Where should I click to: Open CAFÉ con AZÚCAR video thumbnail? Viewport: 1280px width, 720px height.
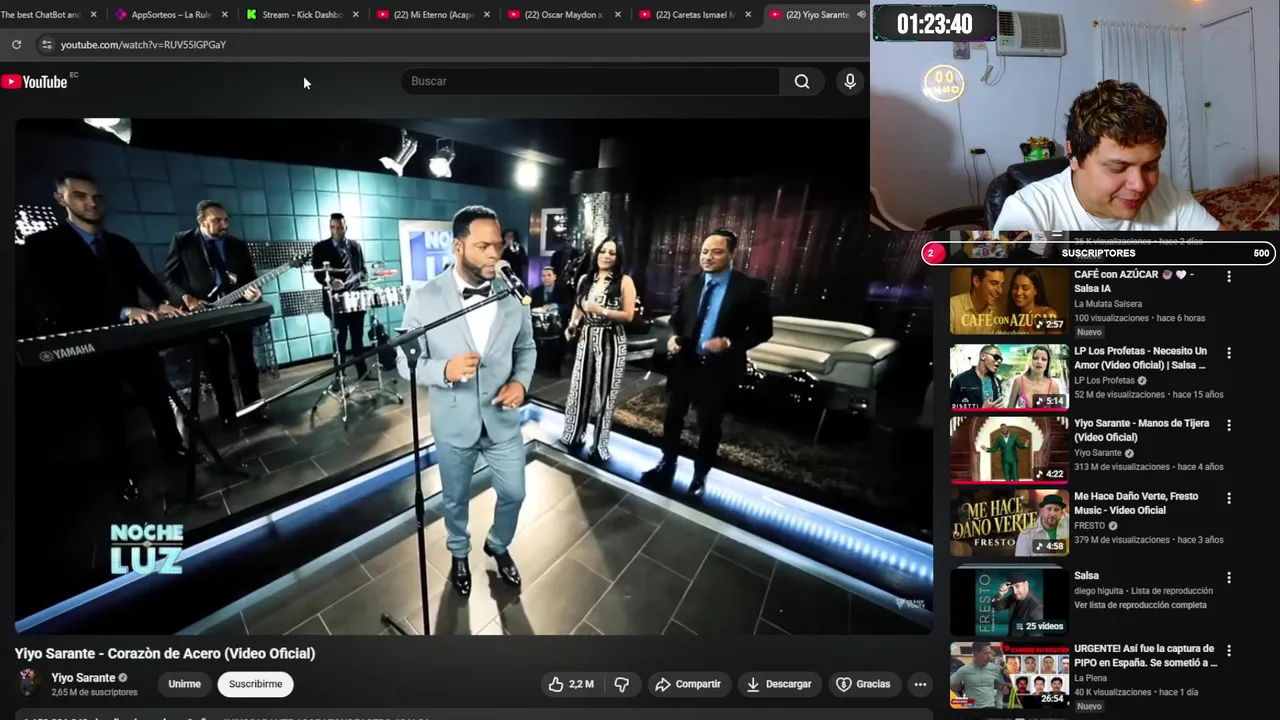pyautogui.click(x=1009, y=301)
